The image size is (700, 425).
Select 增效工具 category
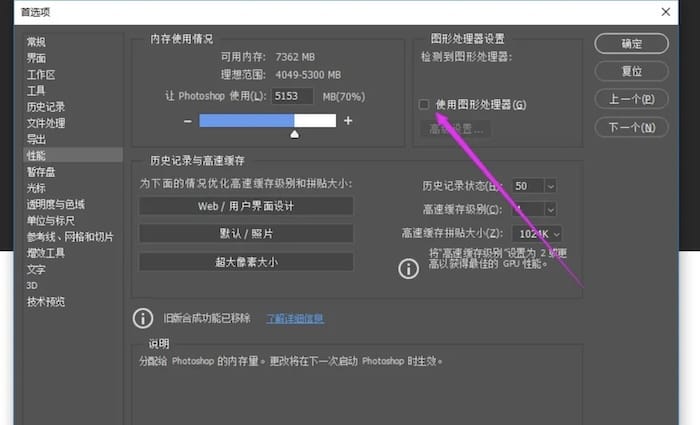tap(46, 253)
